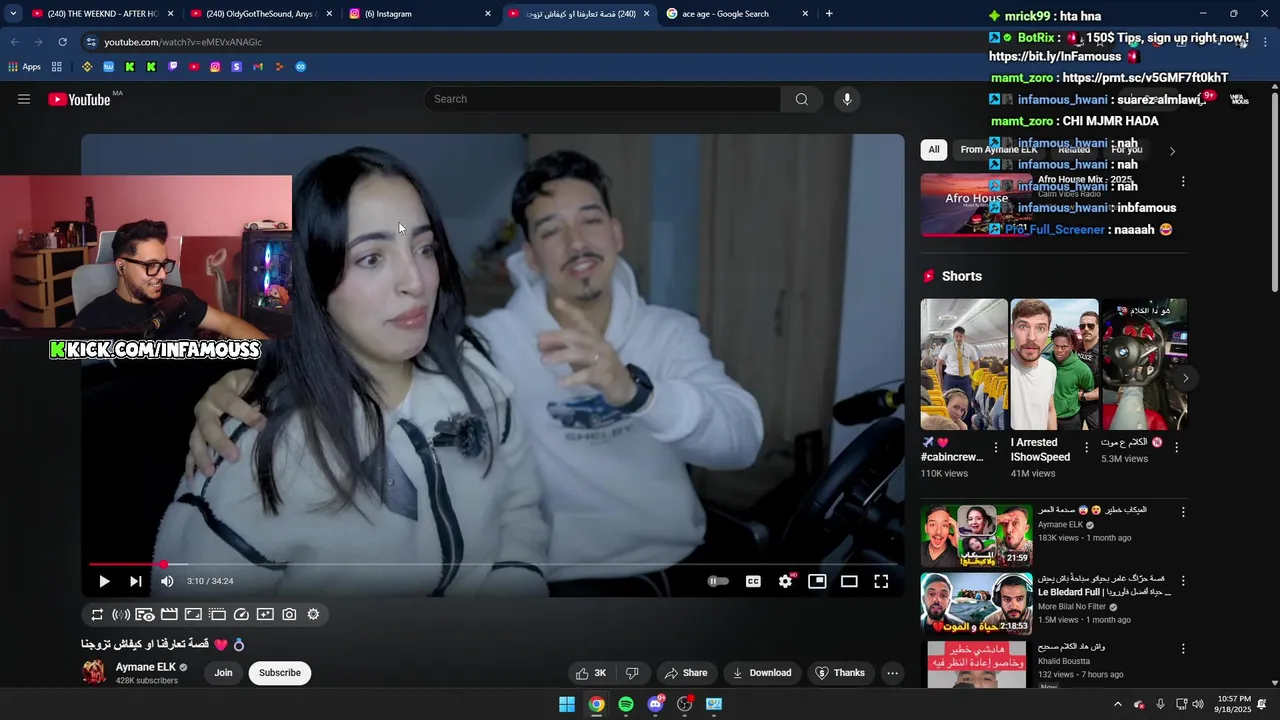Open more actions ellipsis under video

(x=892, y=673)
